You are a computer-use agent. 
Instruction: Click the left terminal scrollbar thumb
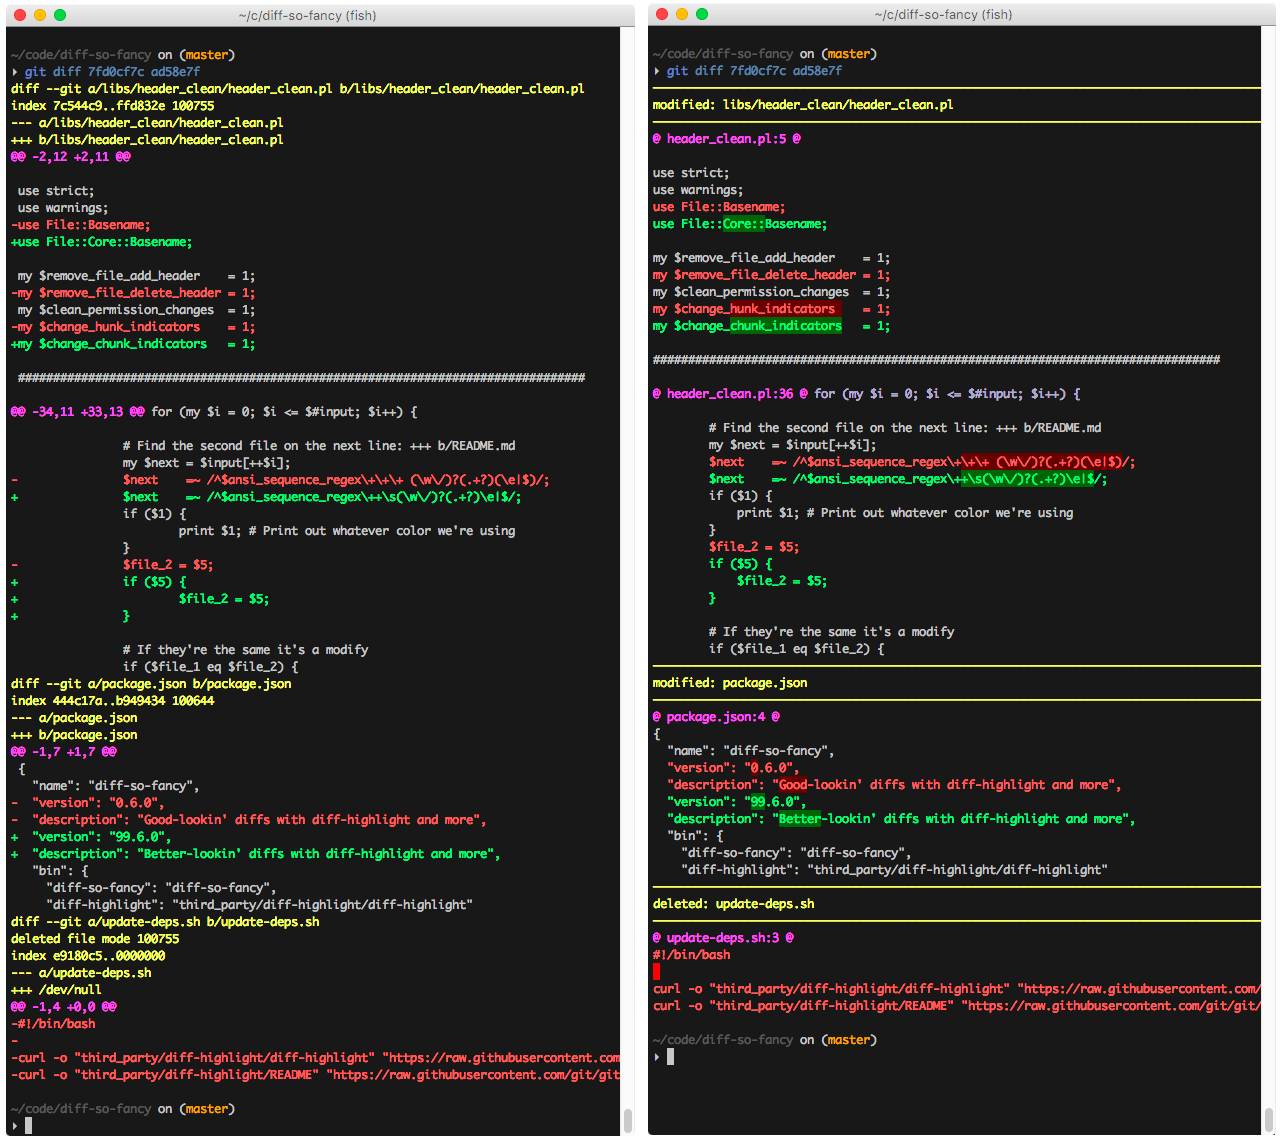(x=627, y=1118)
